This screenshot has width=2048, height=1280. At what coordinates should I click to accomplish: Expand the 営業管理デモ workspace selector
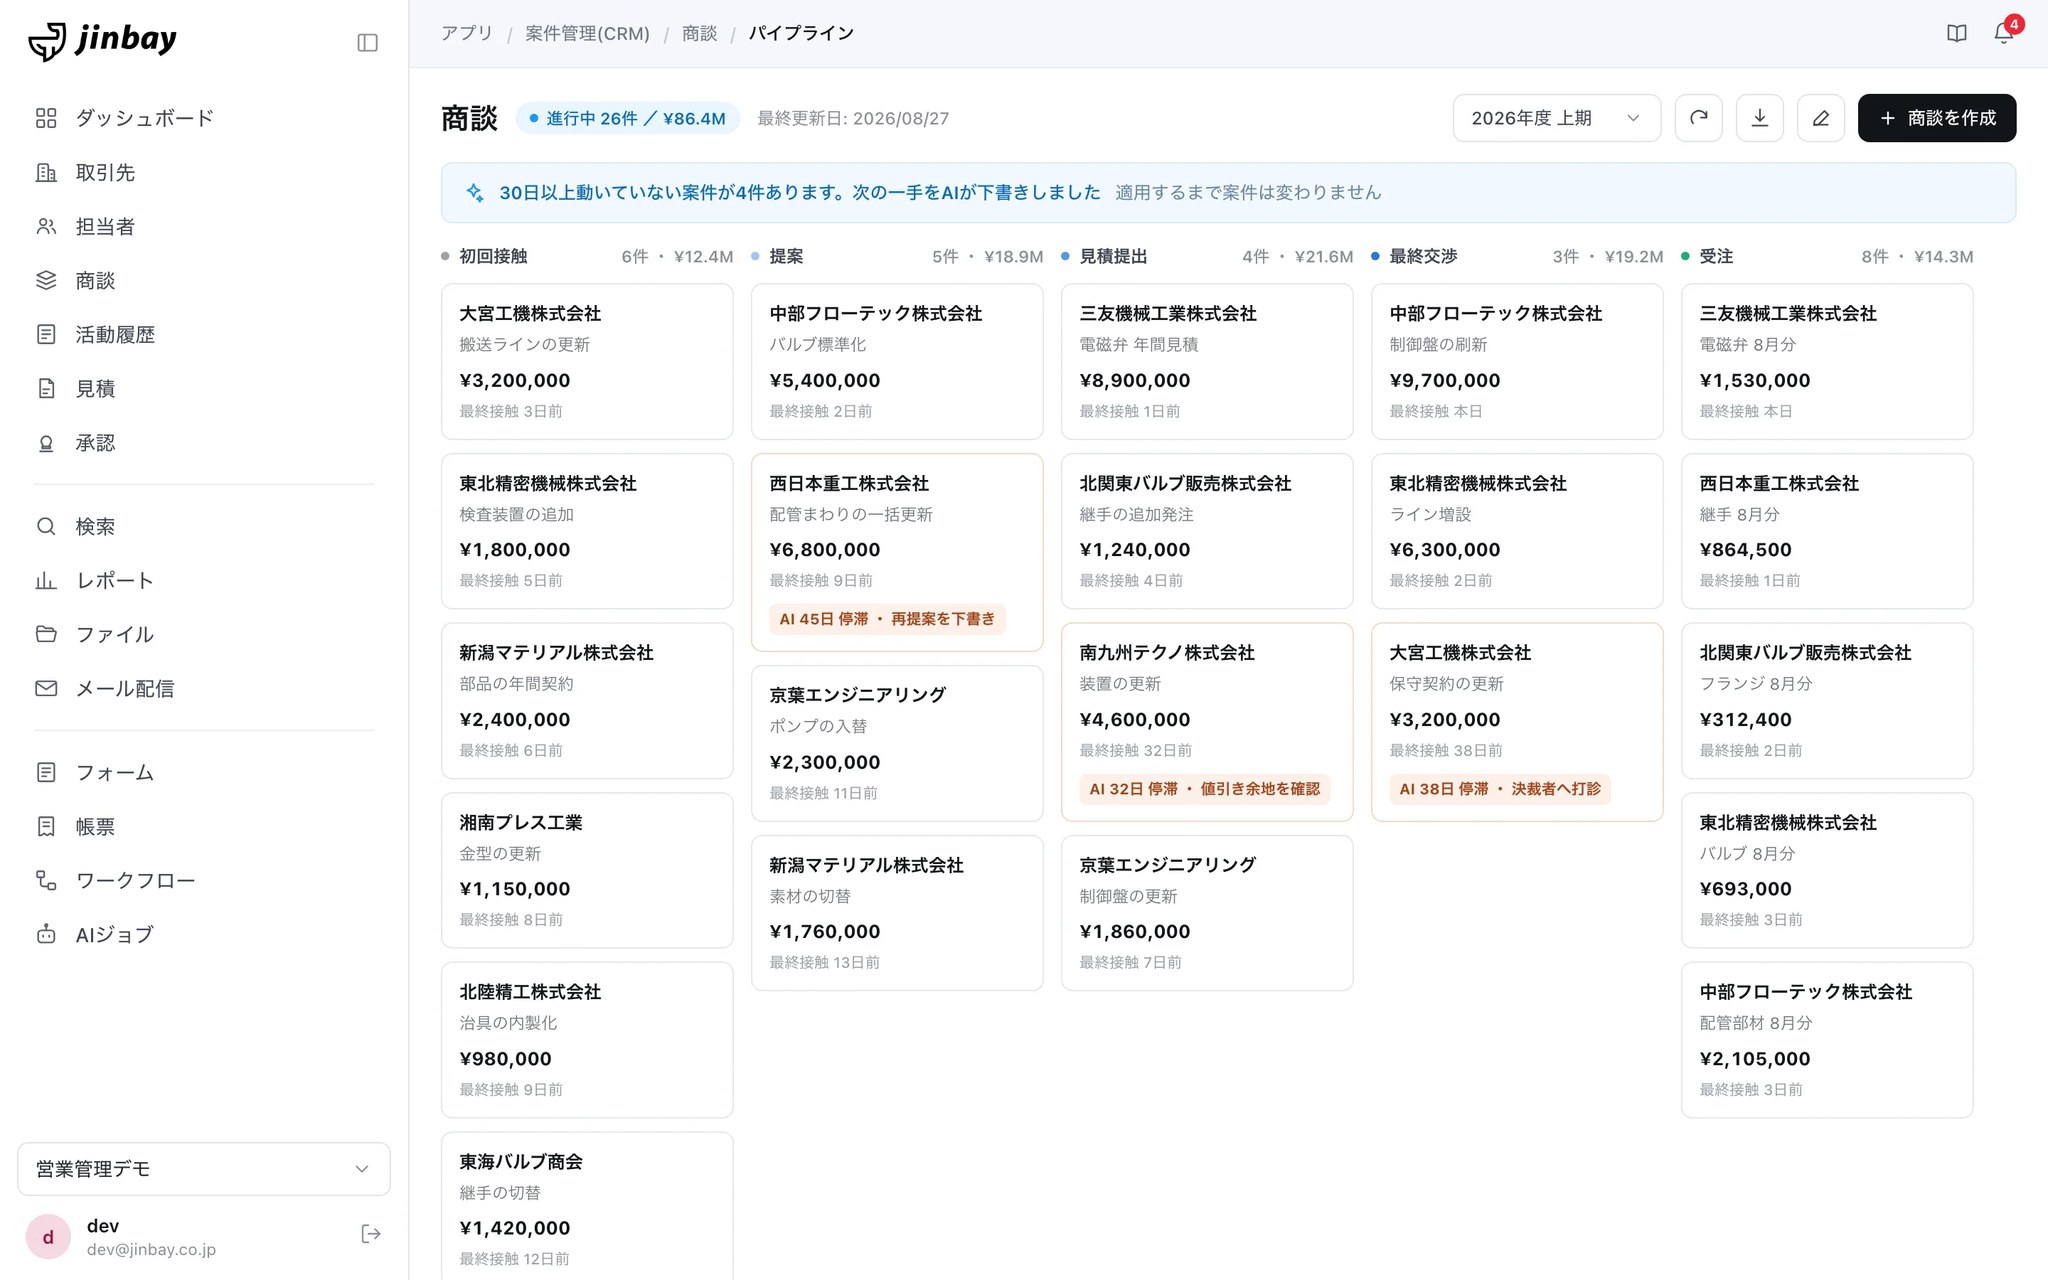tap(203, 1169)
